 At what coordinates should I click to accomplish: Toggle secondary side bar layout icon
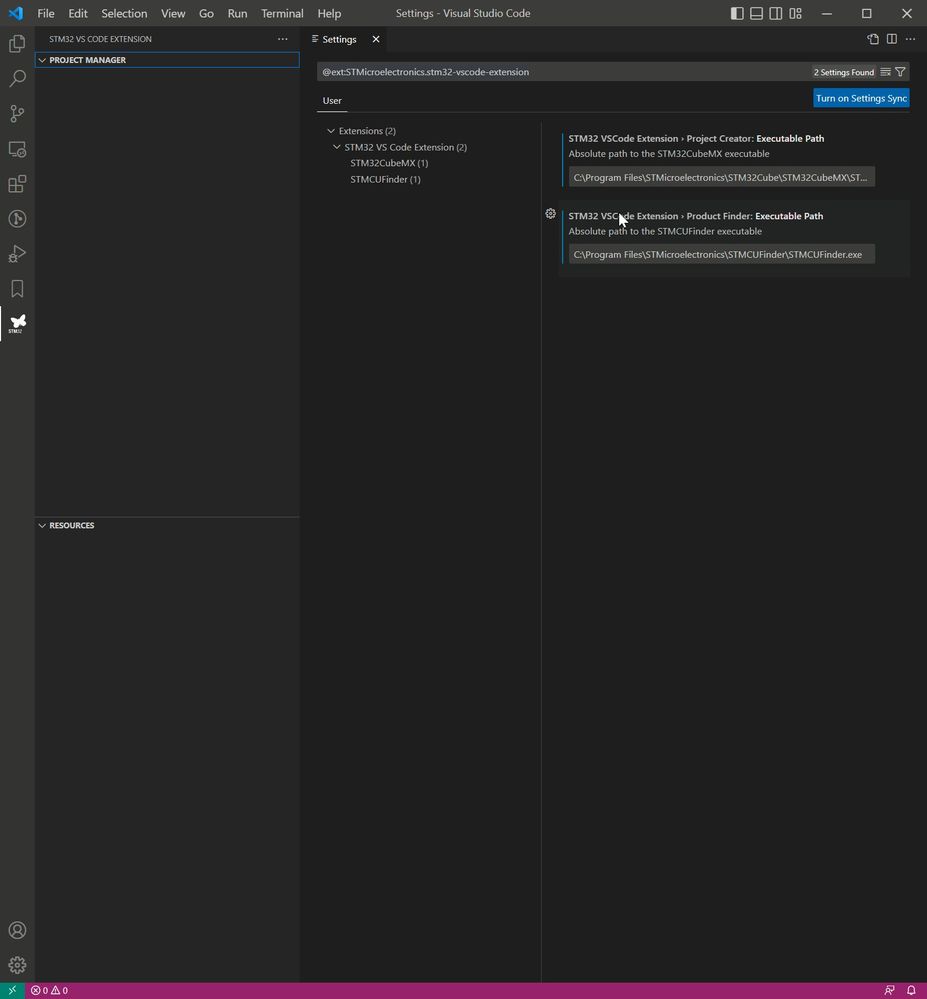point(776,13)
